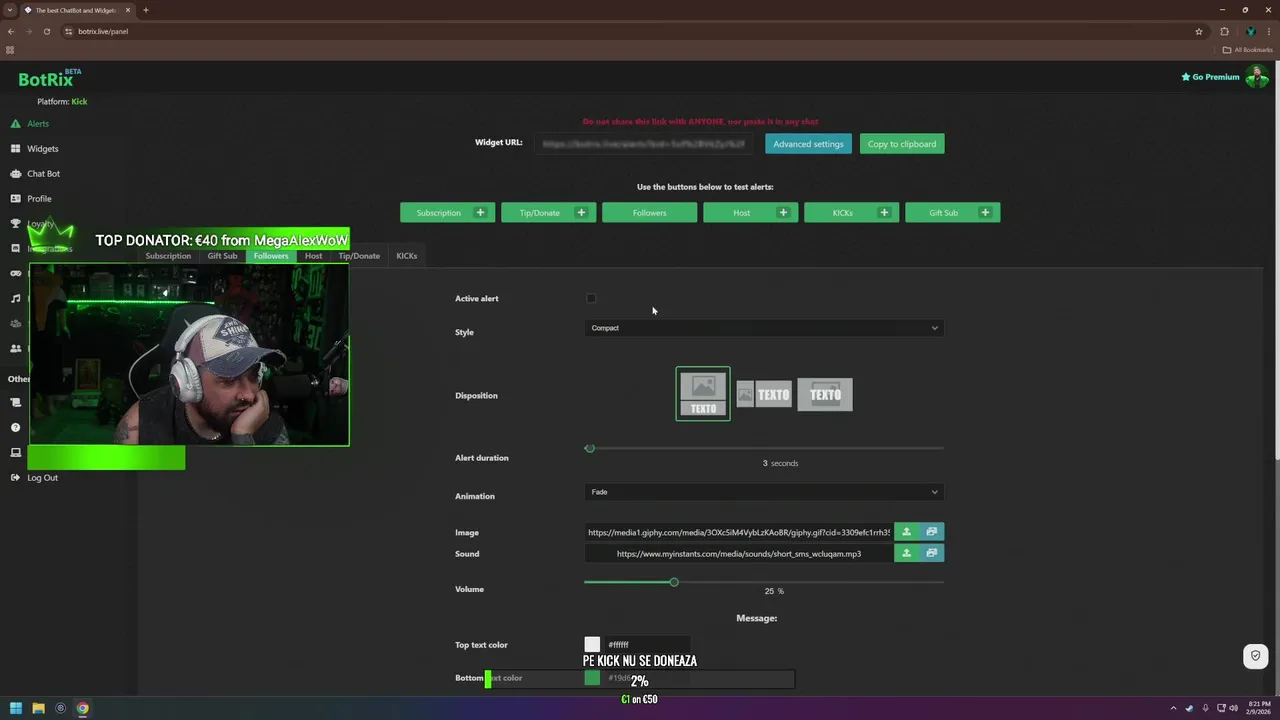Test the Subscription alert

[x=438, y=213]
